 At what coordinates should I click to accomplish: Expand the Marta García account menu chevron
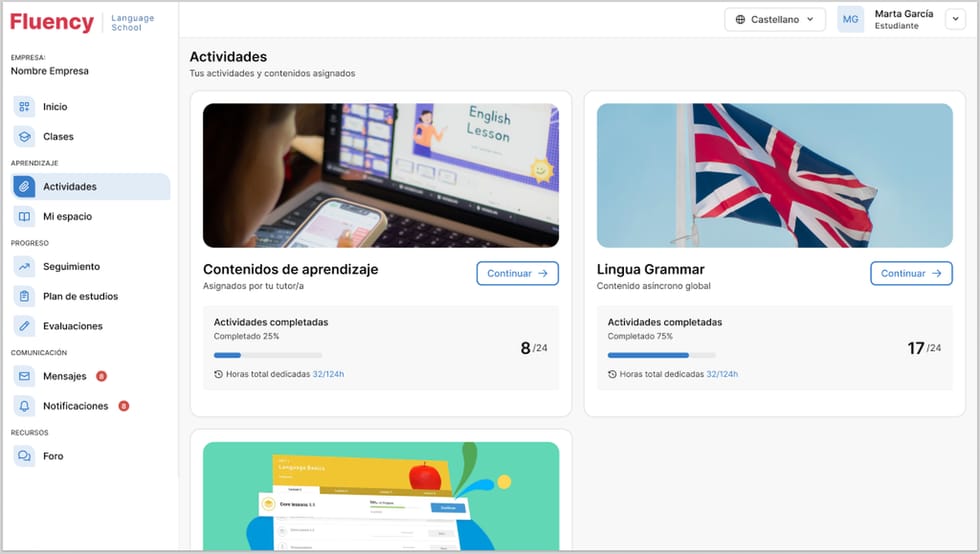pyautogui.click(x=955, y=19)
